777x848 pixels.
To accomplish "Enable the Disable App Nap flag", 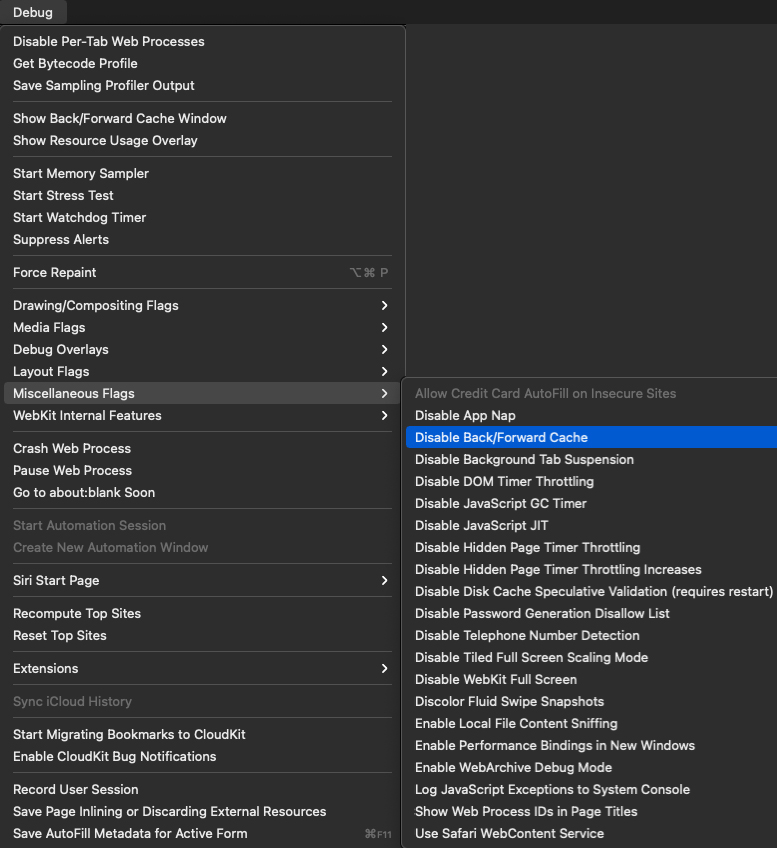I will tap(465, 415).
